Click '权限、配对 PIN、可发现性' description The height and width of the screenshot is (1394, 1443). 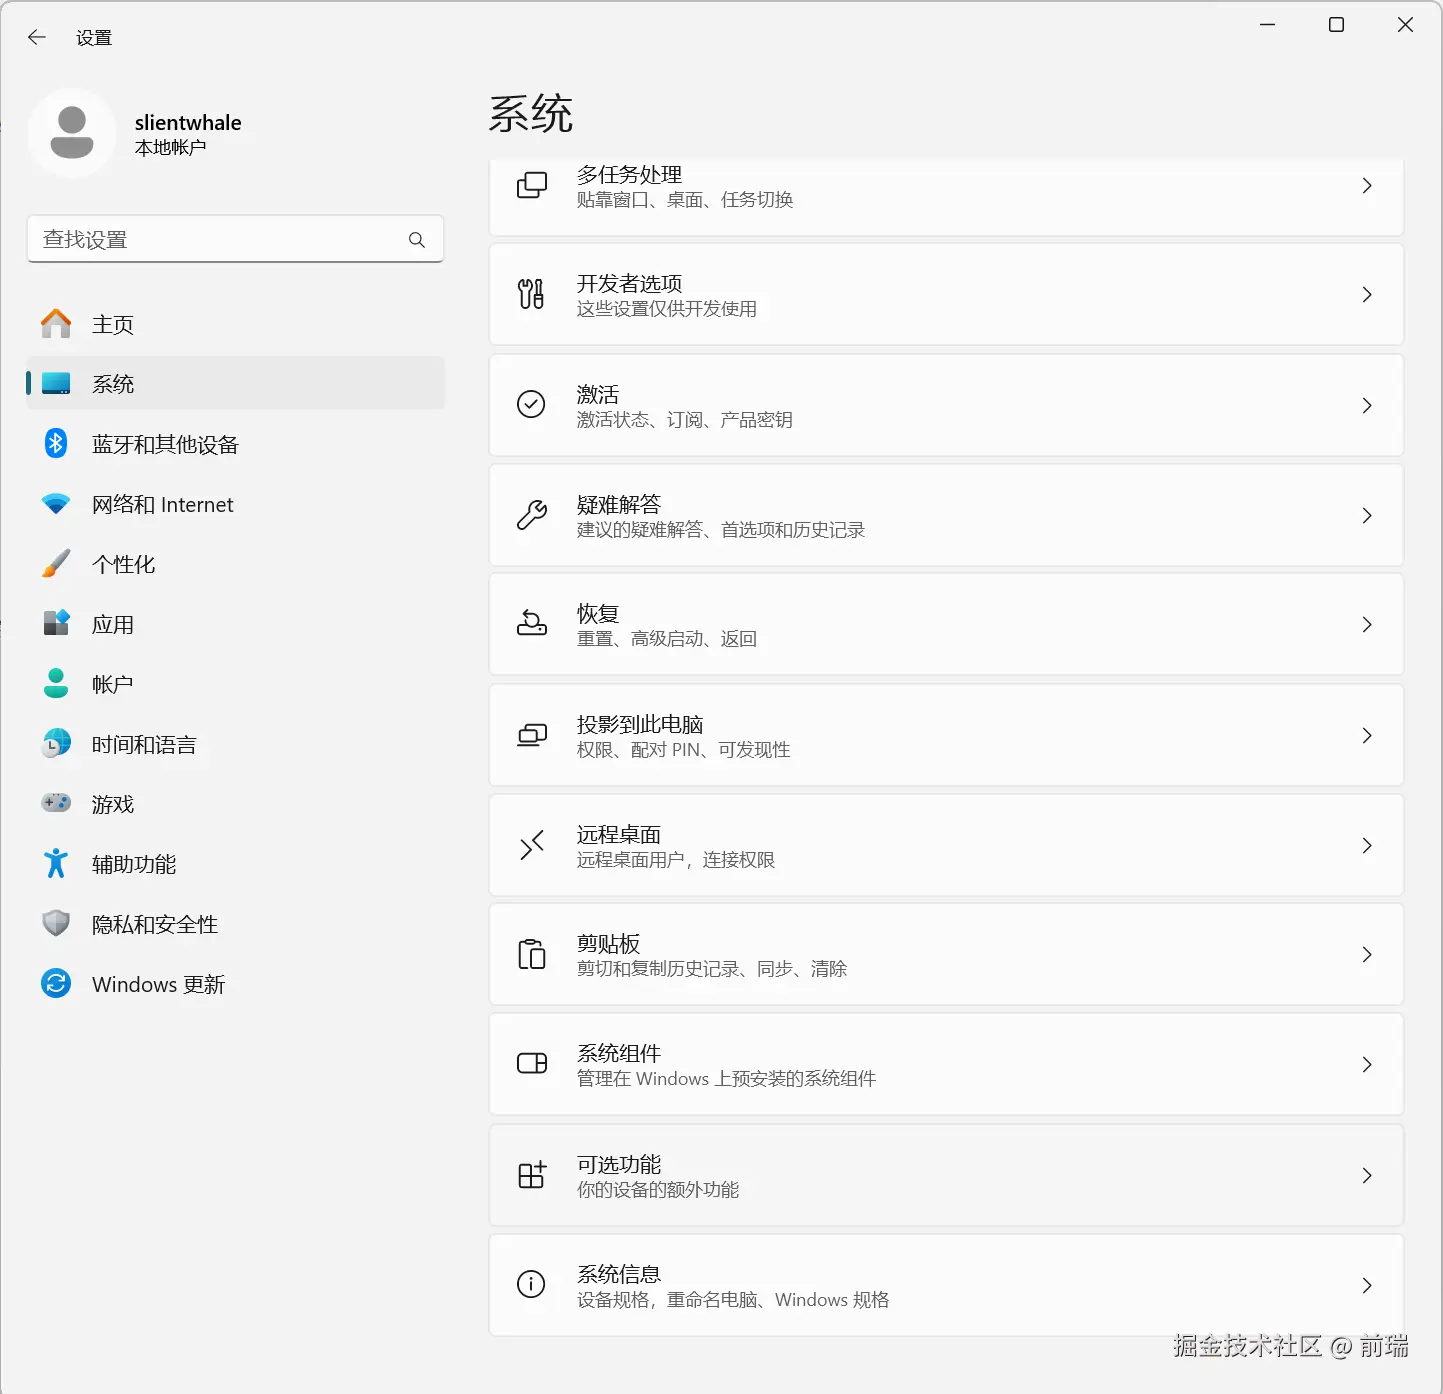[x=683, y=749]
